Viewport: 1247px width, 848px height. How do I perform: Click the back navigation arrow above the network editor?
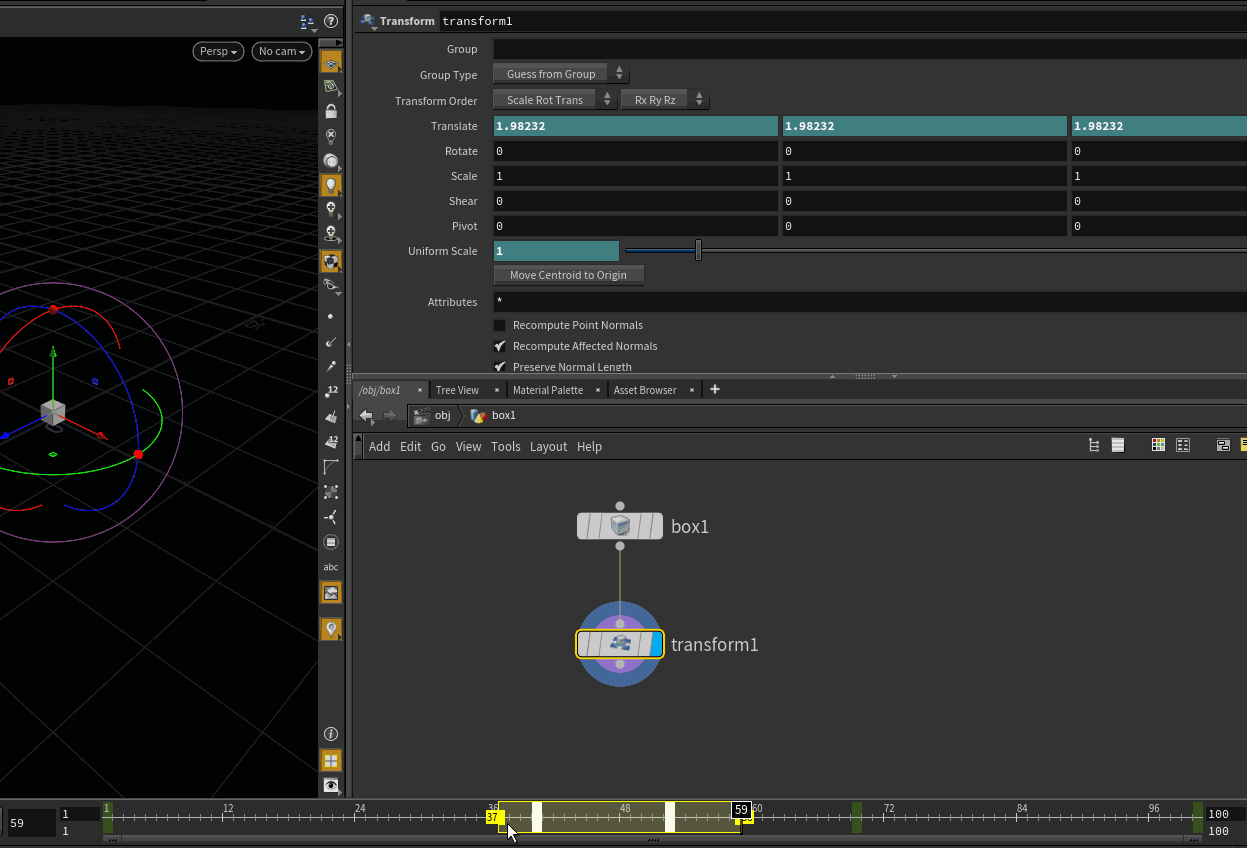click(x=366, y=414)
